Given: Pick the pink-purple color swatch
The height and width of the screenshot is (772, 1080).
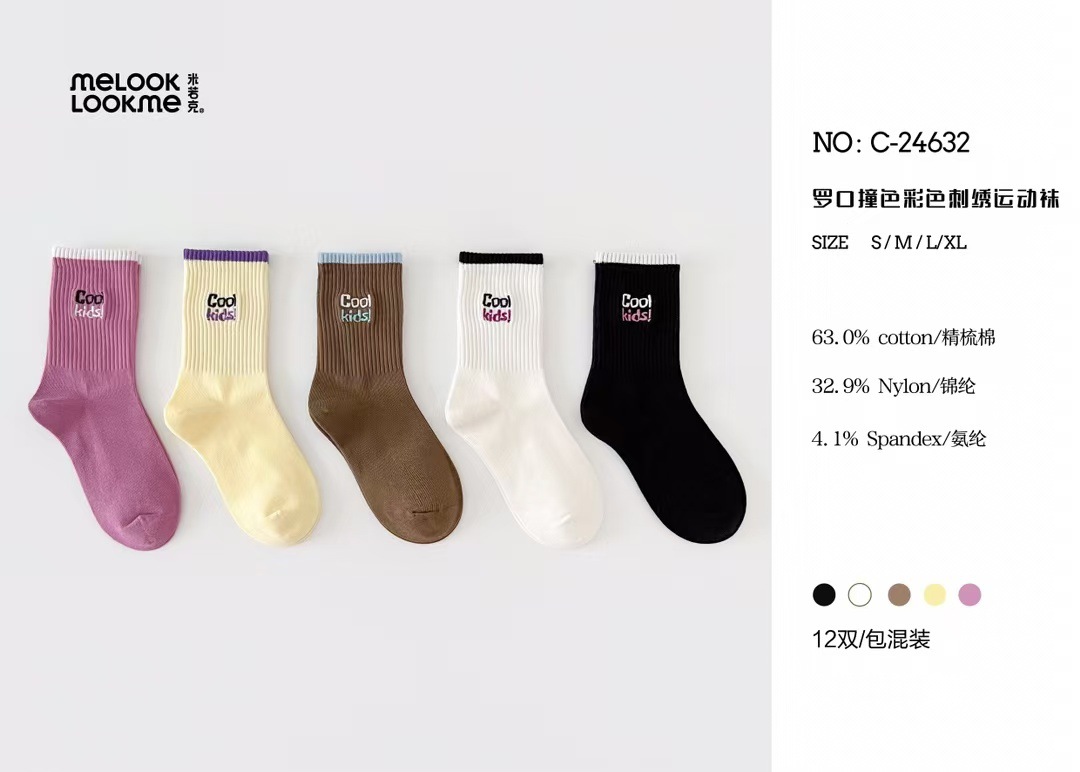Looking at the screenshot, I should (969, 595).
